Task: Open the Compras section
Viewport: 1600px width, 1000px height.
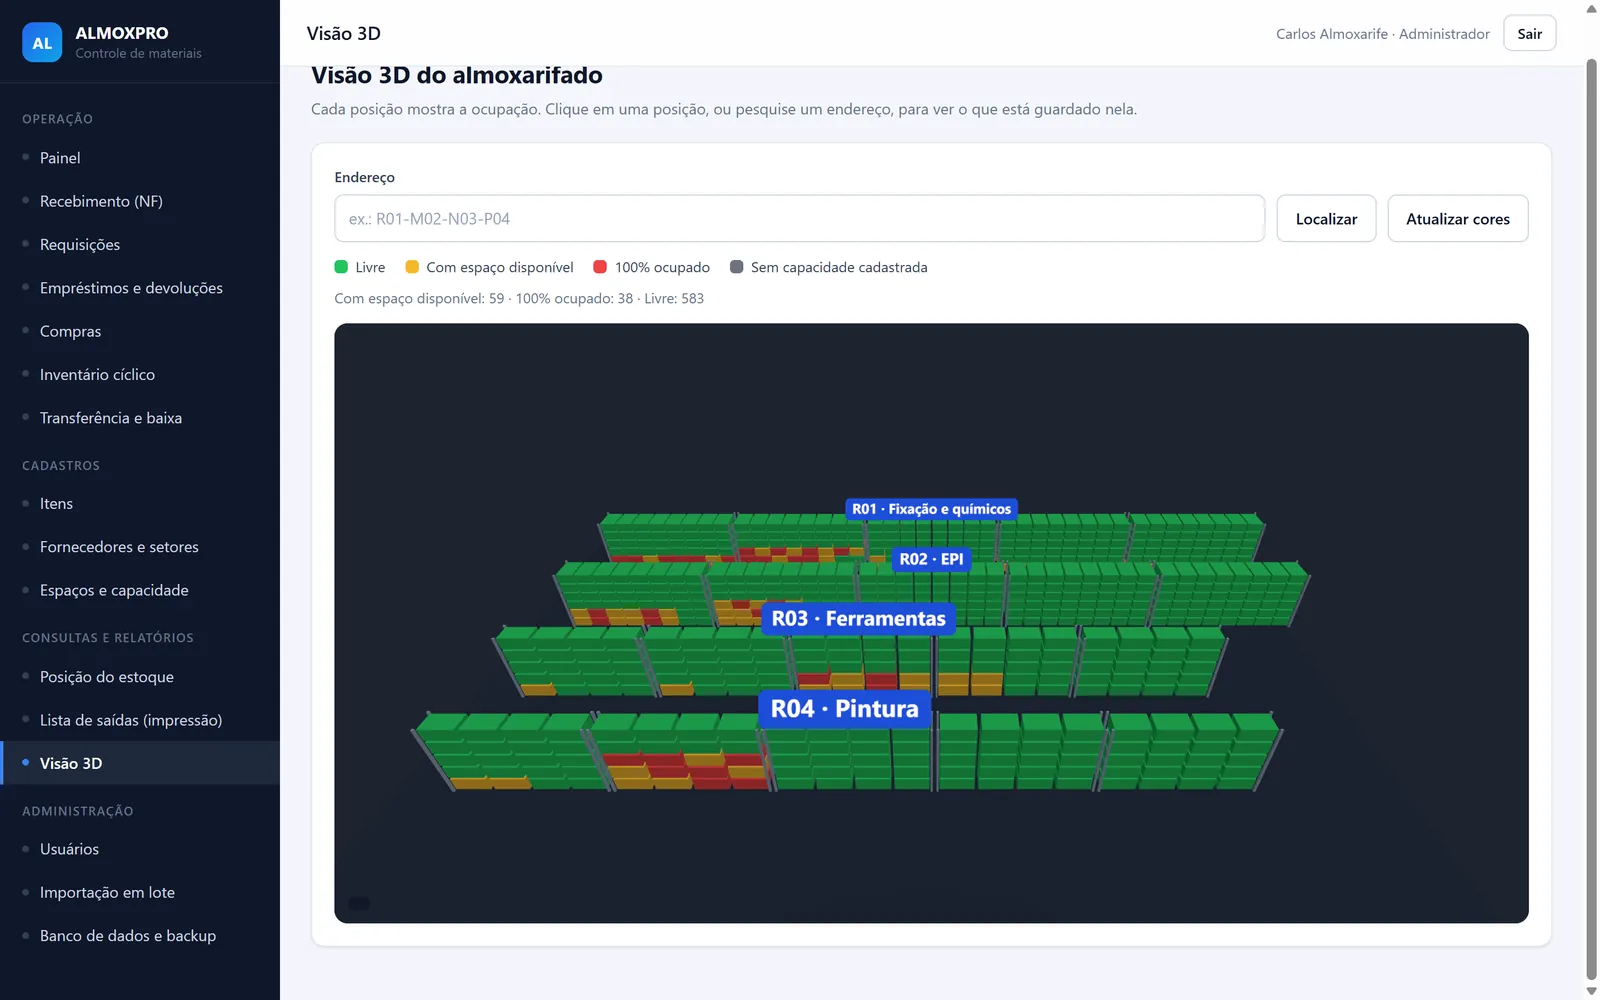Action: tap(70, 331)
